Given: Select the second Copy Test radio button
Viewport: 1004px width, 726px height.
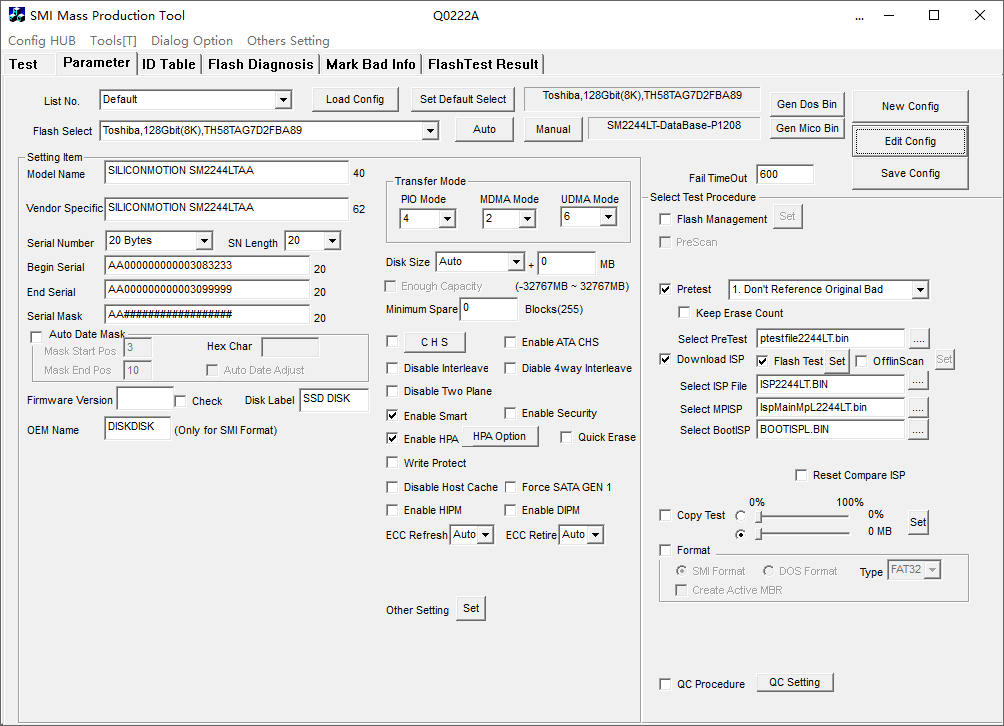Looking at the screenshot, I should pyautogui.click(x=740, y=534).
